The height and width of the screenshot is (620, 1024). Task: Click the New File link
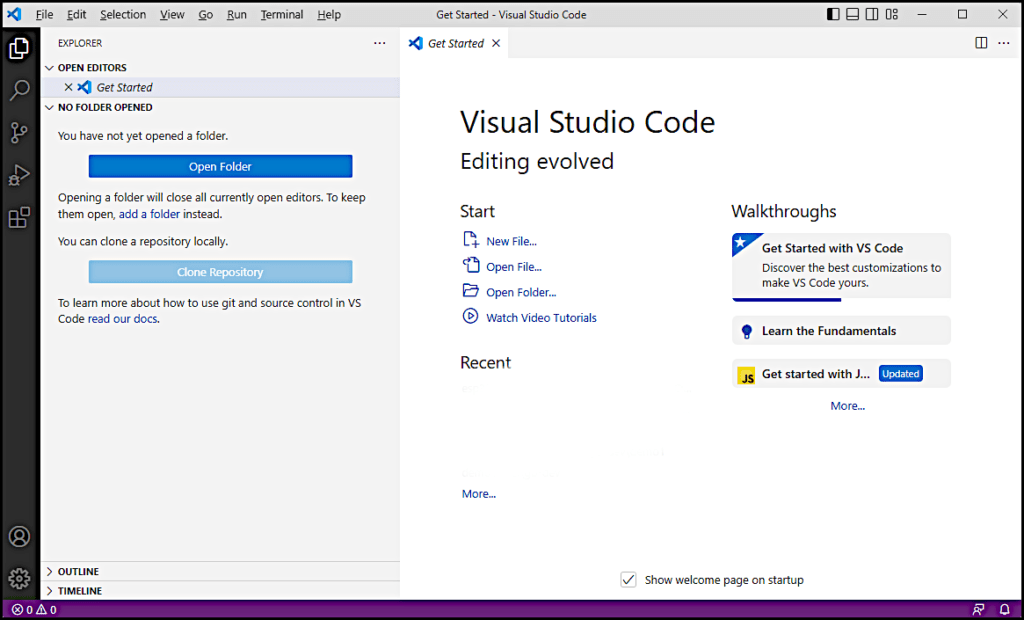click(511, 241)
